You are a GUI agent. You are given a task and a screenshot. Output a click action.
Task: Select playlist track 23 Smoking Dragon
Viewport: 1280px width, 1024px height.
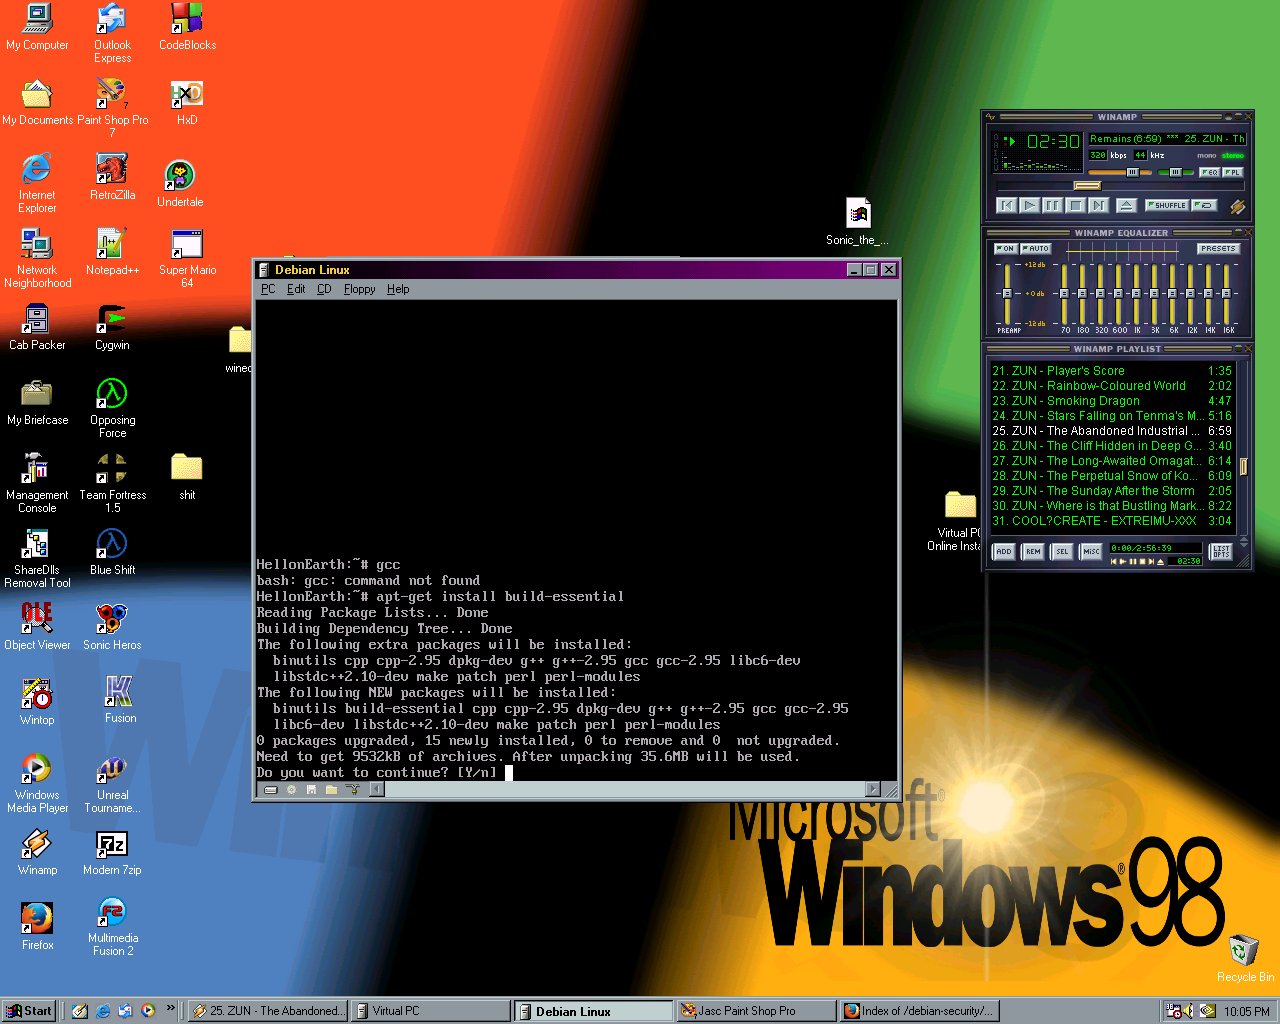[x=1111, y=400]
